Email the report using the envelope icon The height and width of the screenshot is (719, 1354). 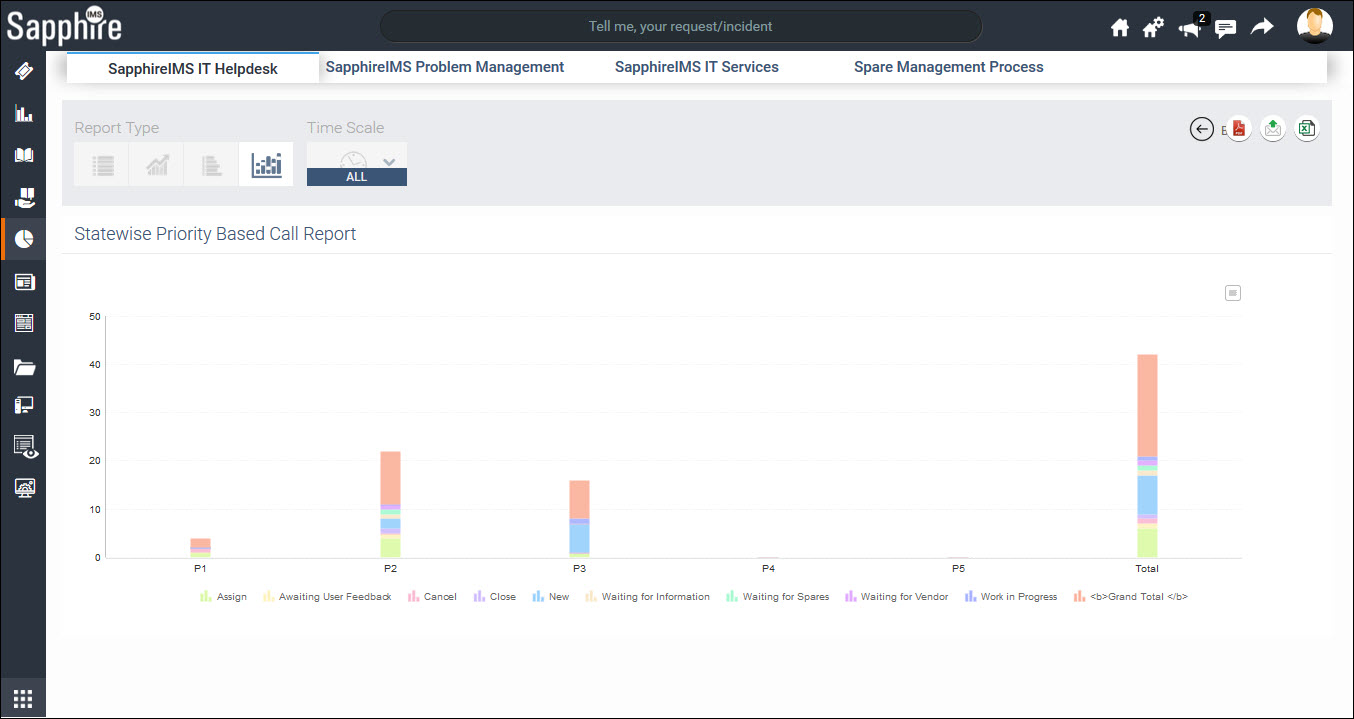tap(1272, 128)
